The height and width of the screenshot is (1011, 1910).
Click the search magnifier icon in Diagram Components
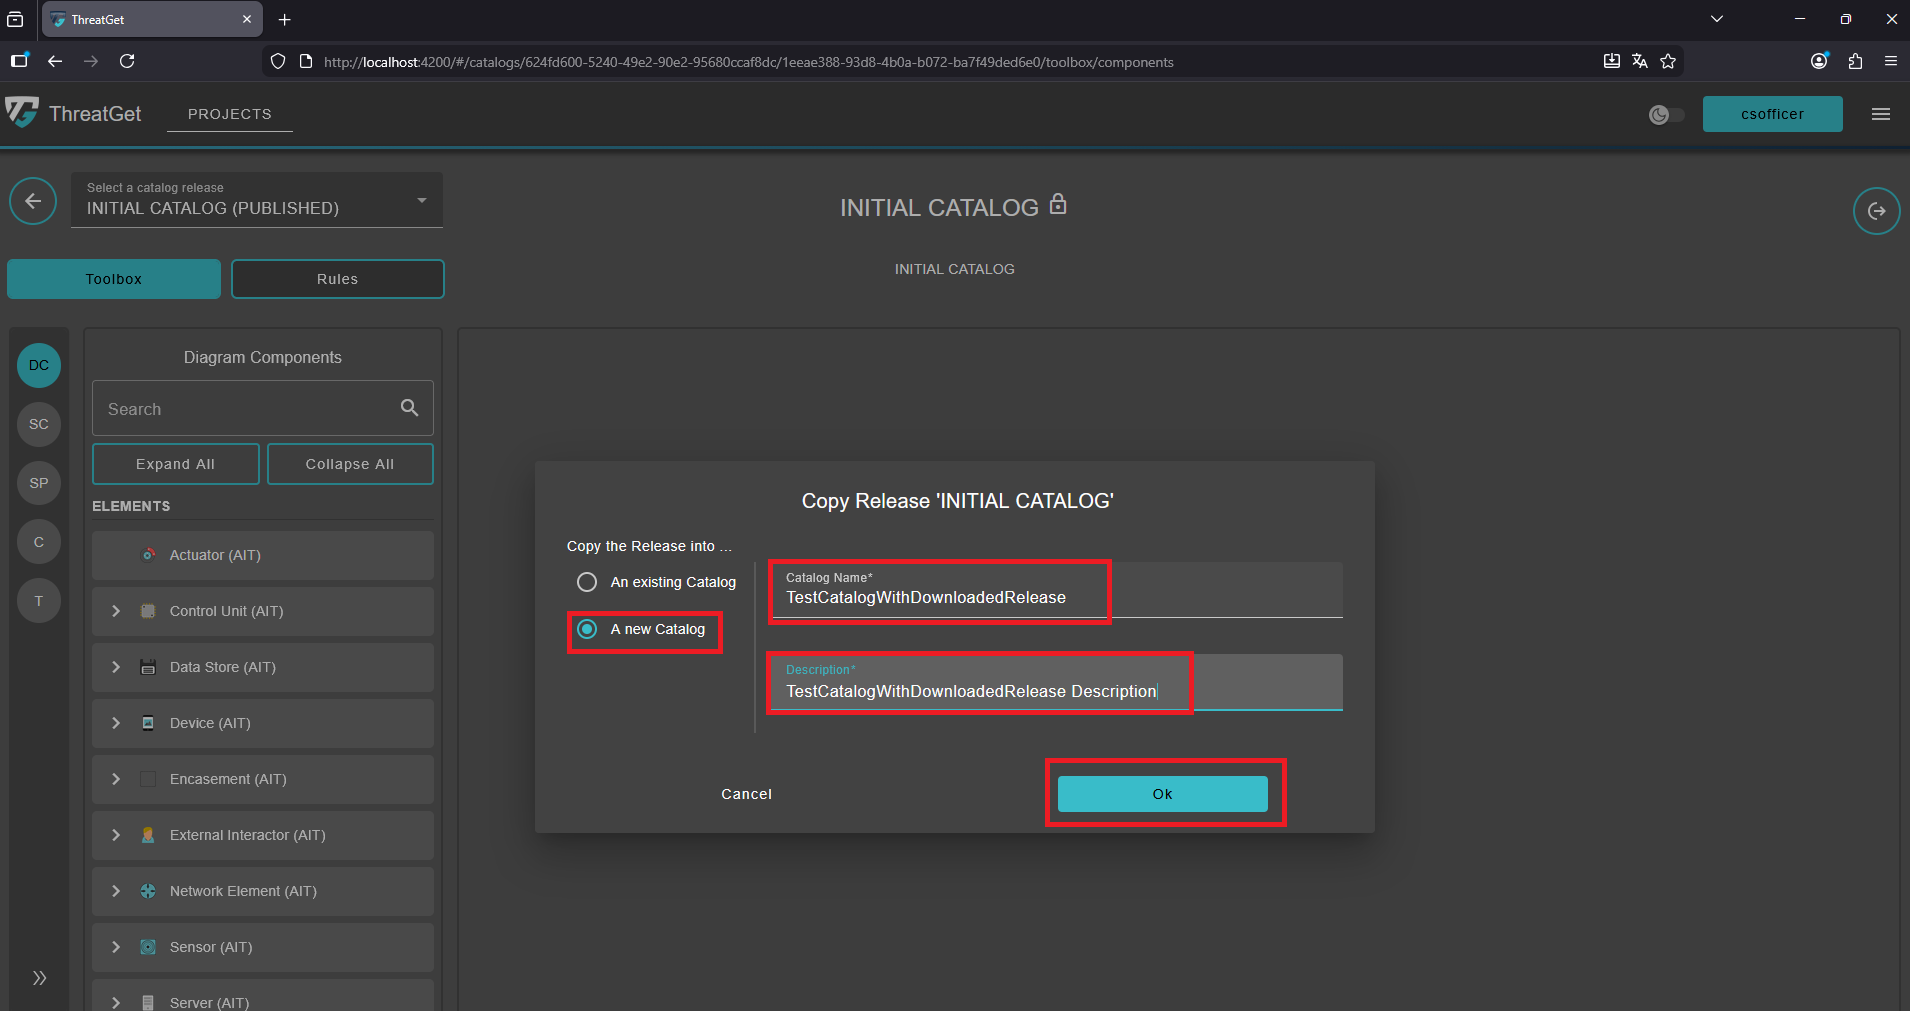pyautogui.click(x=409, y=408)
